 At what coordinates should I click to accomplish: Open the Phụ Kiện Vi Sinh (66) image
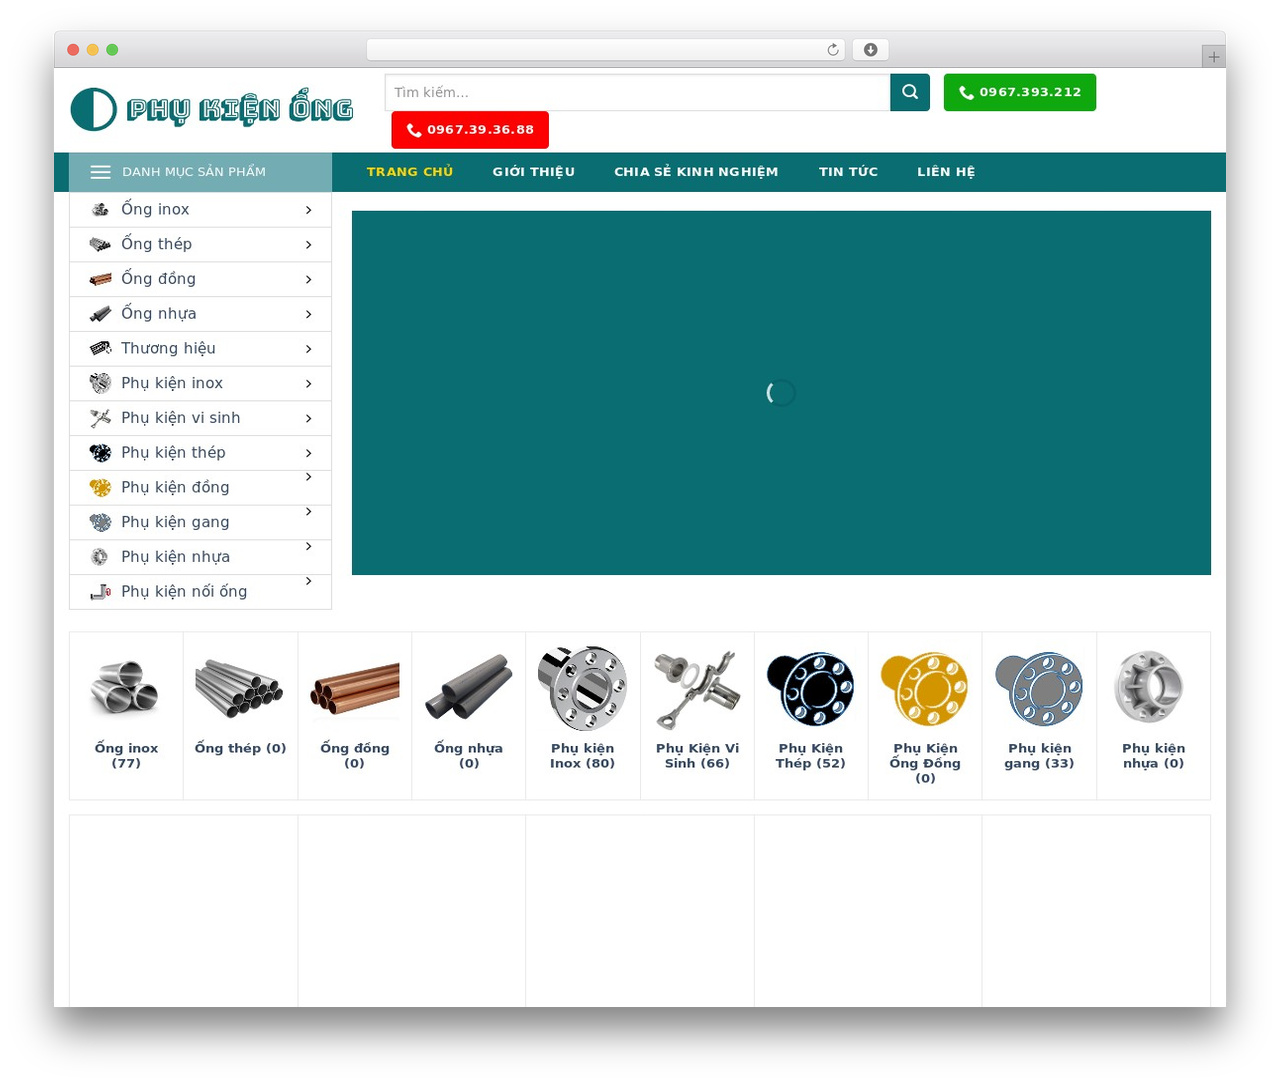pos(697,689)
